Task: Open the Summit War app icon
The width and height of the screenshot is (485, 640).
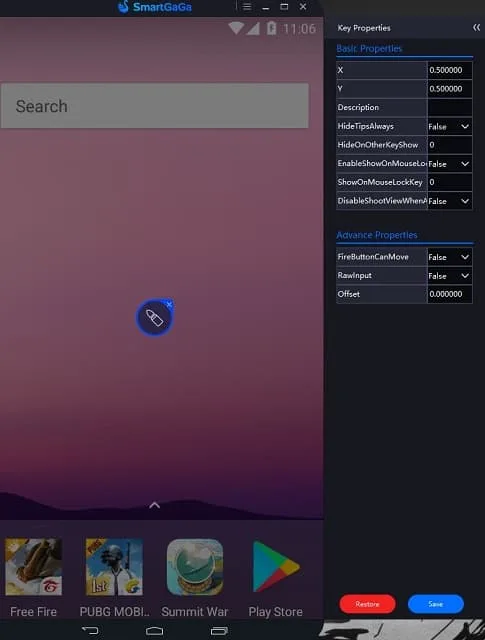Action: pyautogui.click(x=195, y=567)
